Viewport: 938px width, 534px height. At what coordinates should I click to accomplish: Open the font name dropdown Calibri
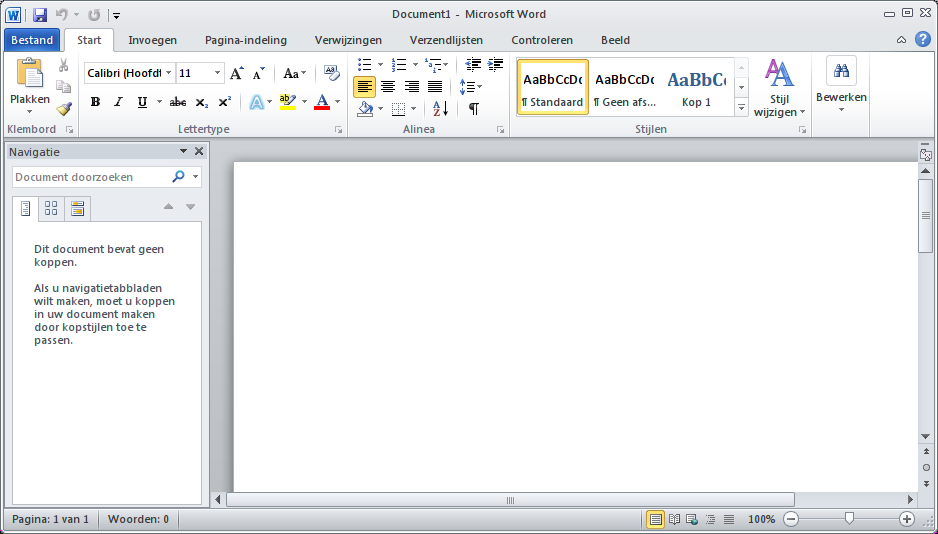point(169,73)
